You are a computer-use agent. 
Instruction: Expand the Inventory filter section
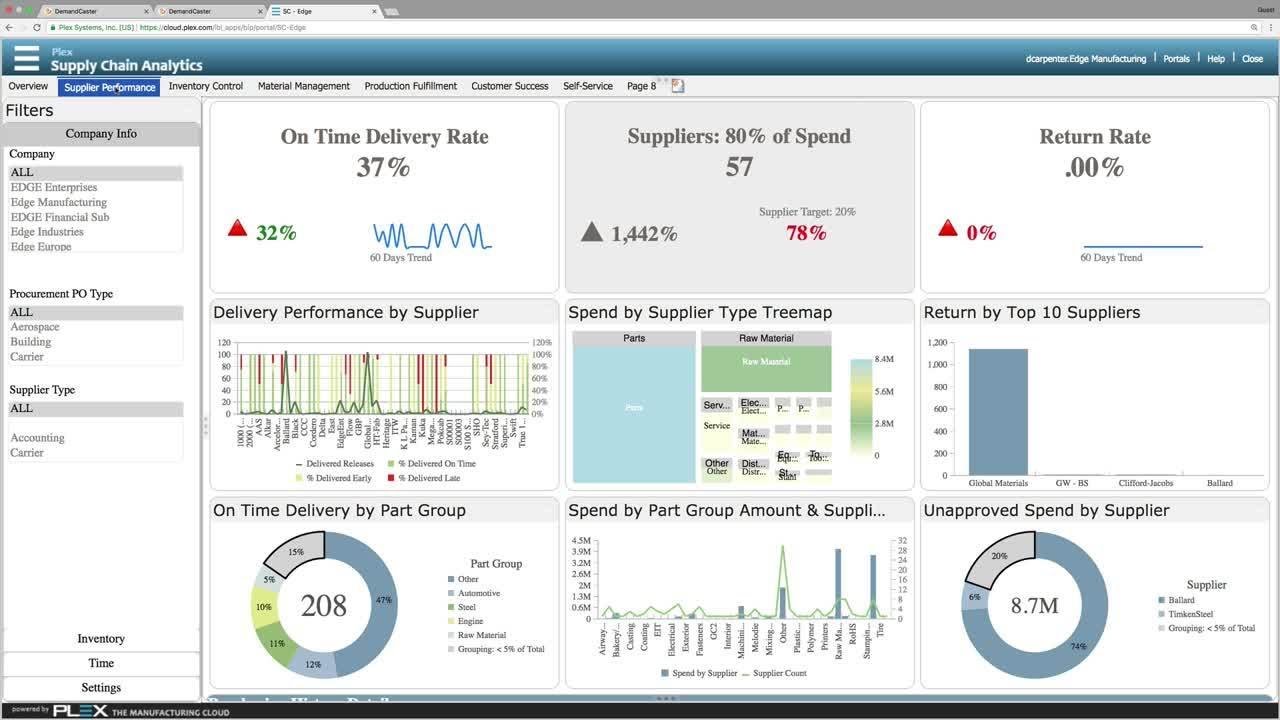(x=101, y=638)
